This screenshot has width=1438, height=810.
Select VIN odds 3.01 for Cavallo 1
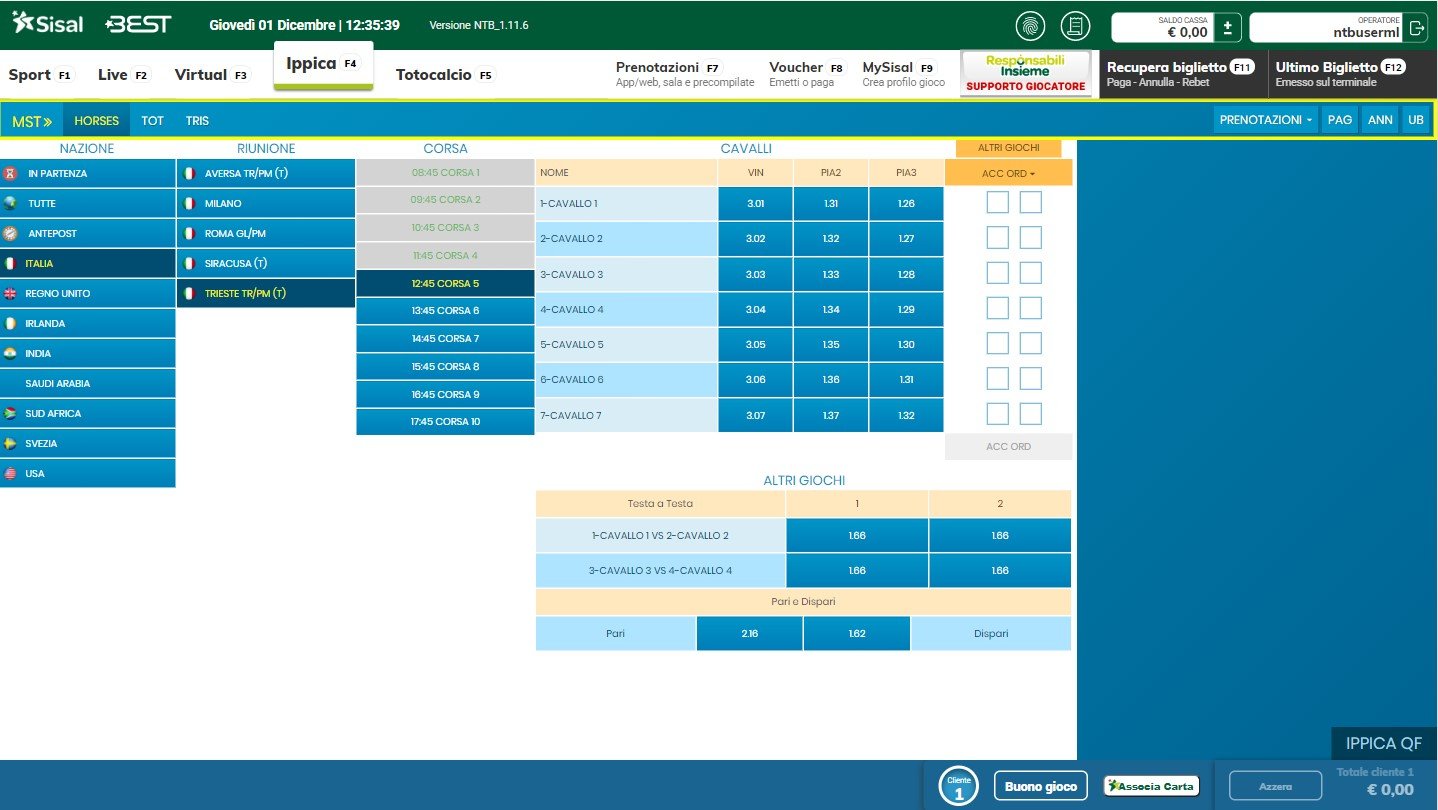click(755, 203)
